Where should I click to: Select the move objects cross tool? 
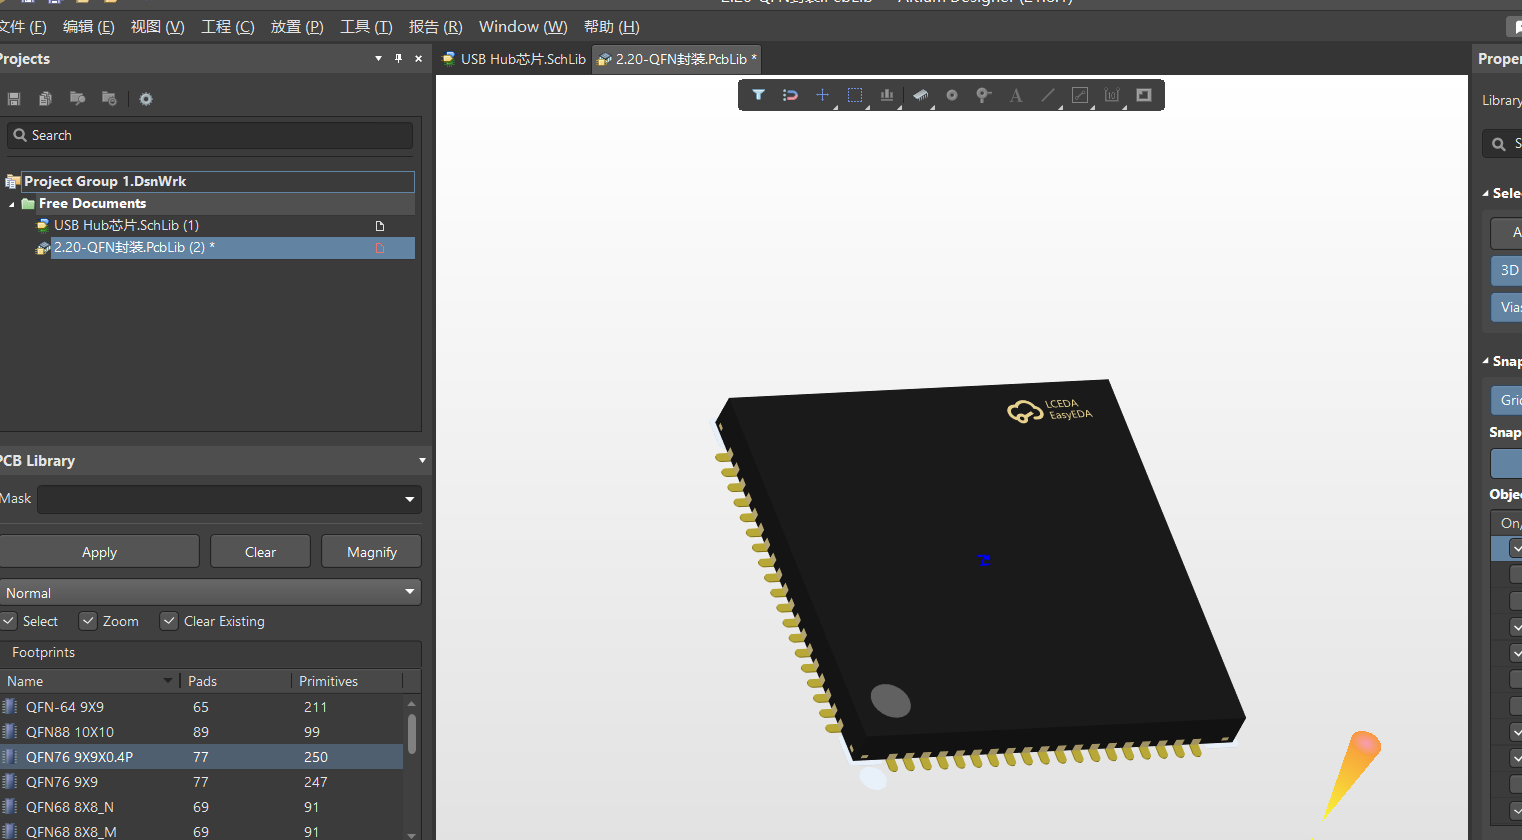[822, 95]
